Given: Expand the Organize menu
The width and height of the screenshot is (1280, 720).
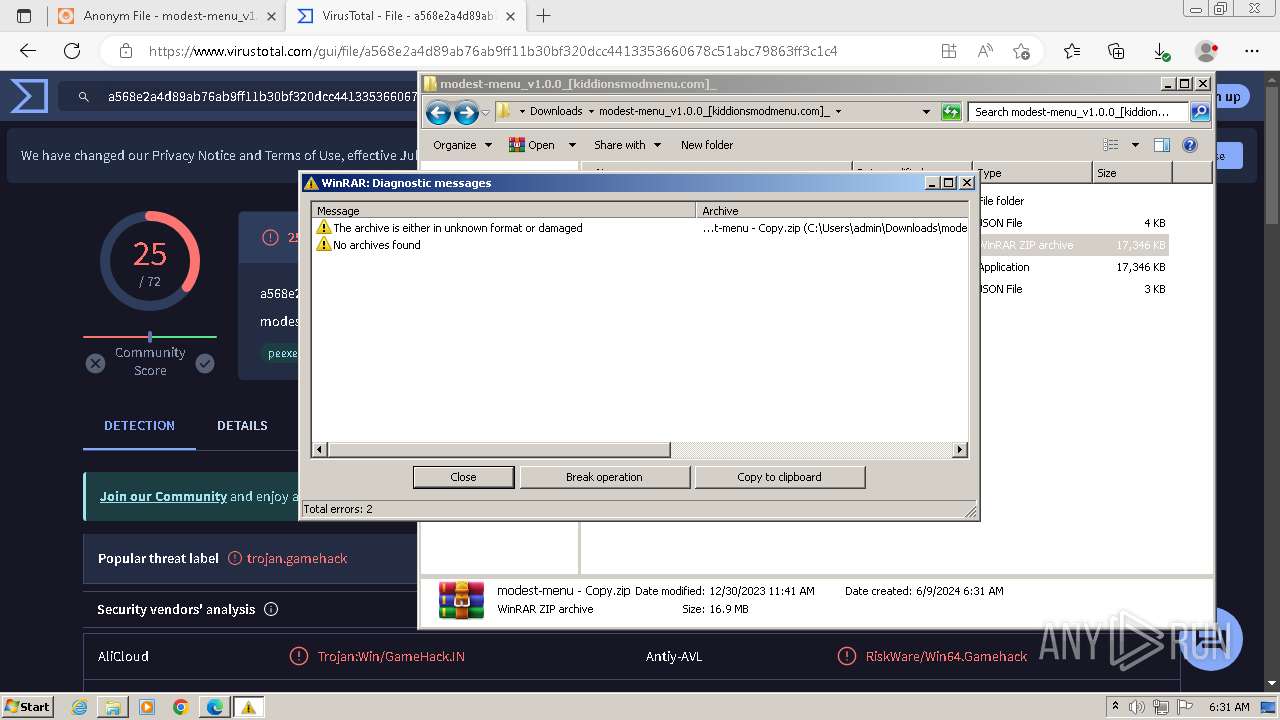Looking at the screenshot, I should [x=462, y=145].
